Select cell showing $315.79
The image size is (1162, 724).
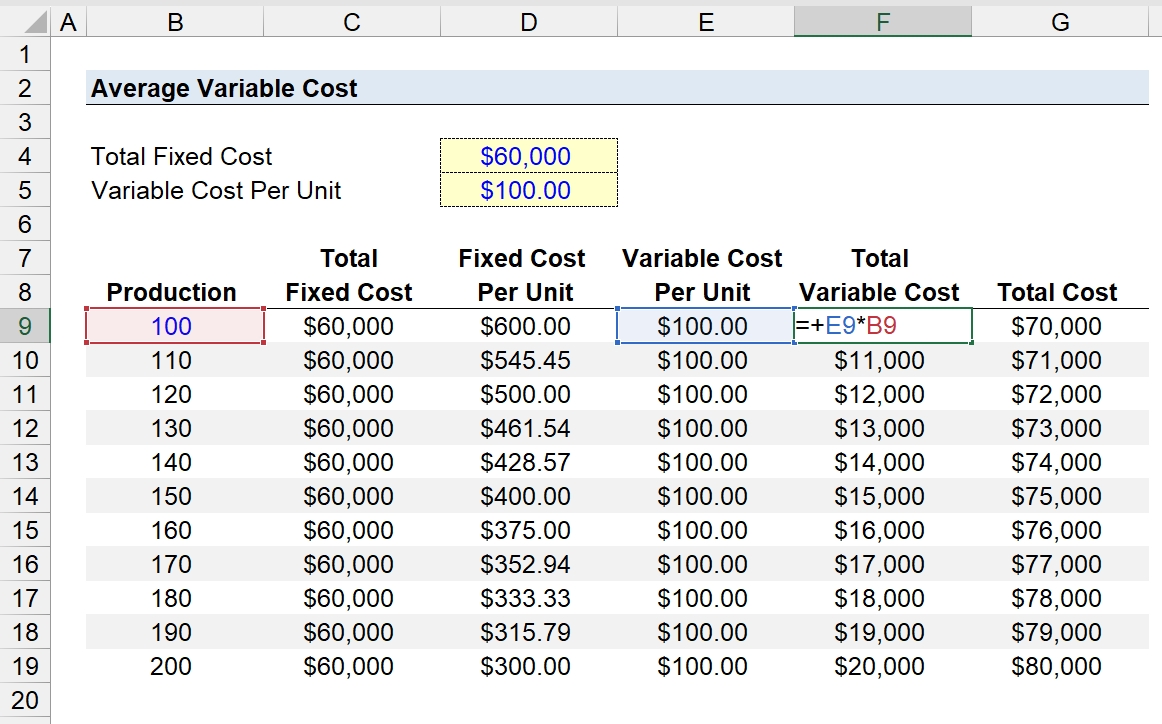528,632
